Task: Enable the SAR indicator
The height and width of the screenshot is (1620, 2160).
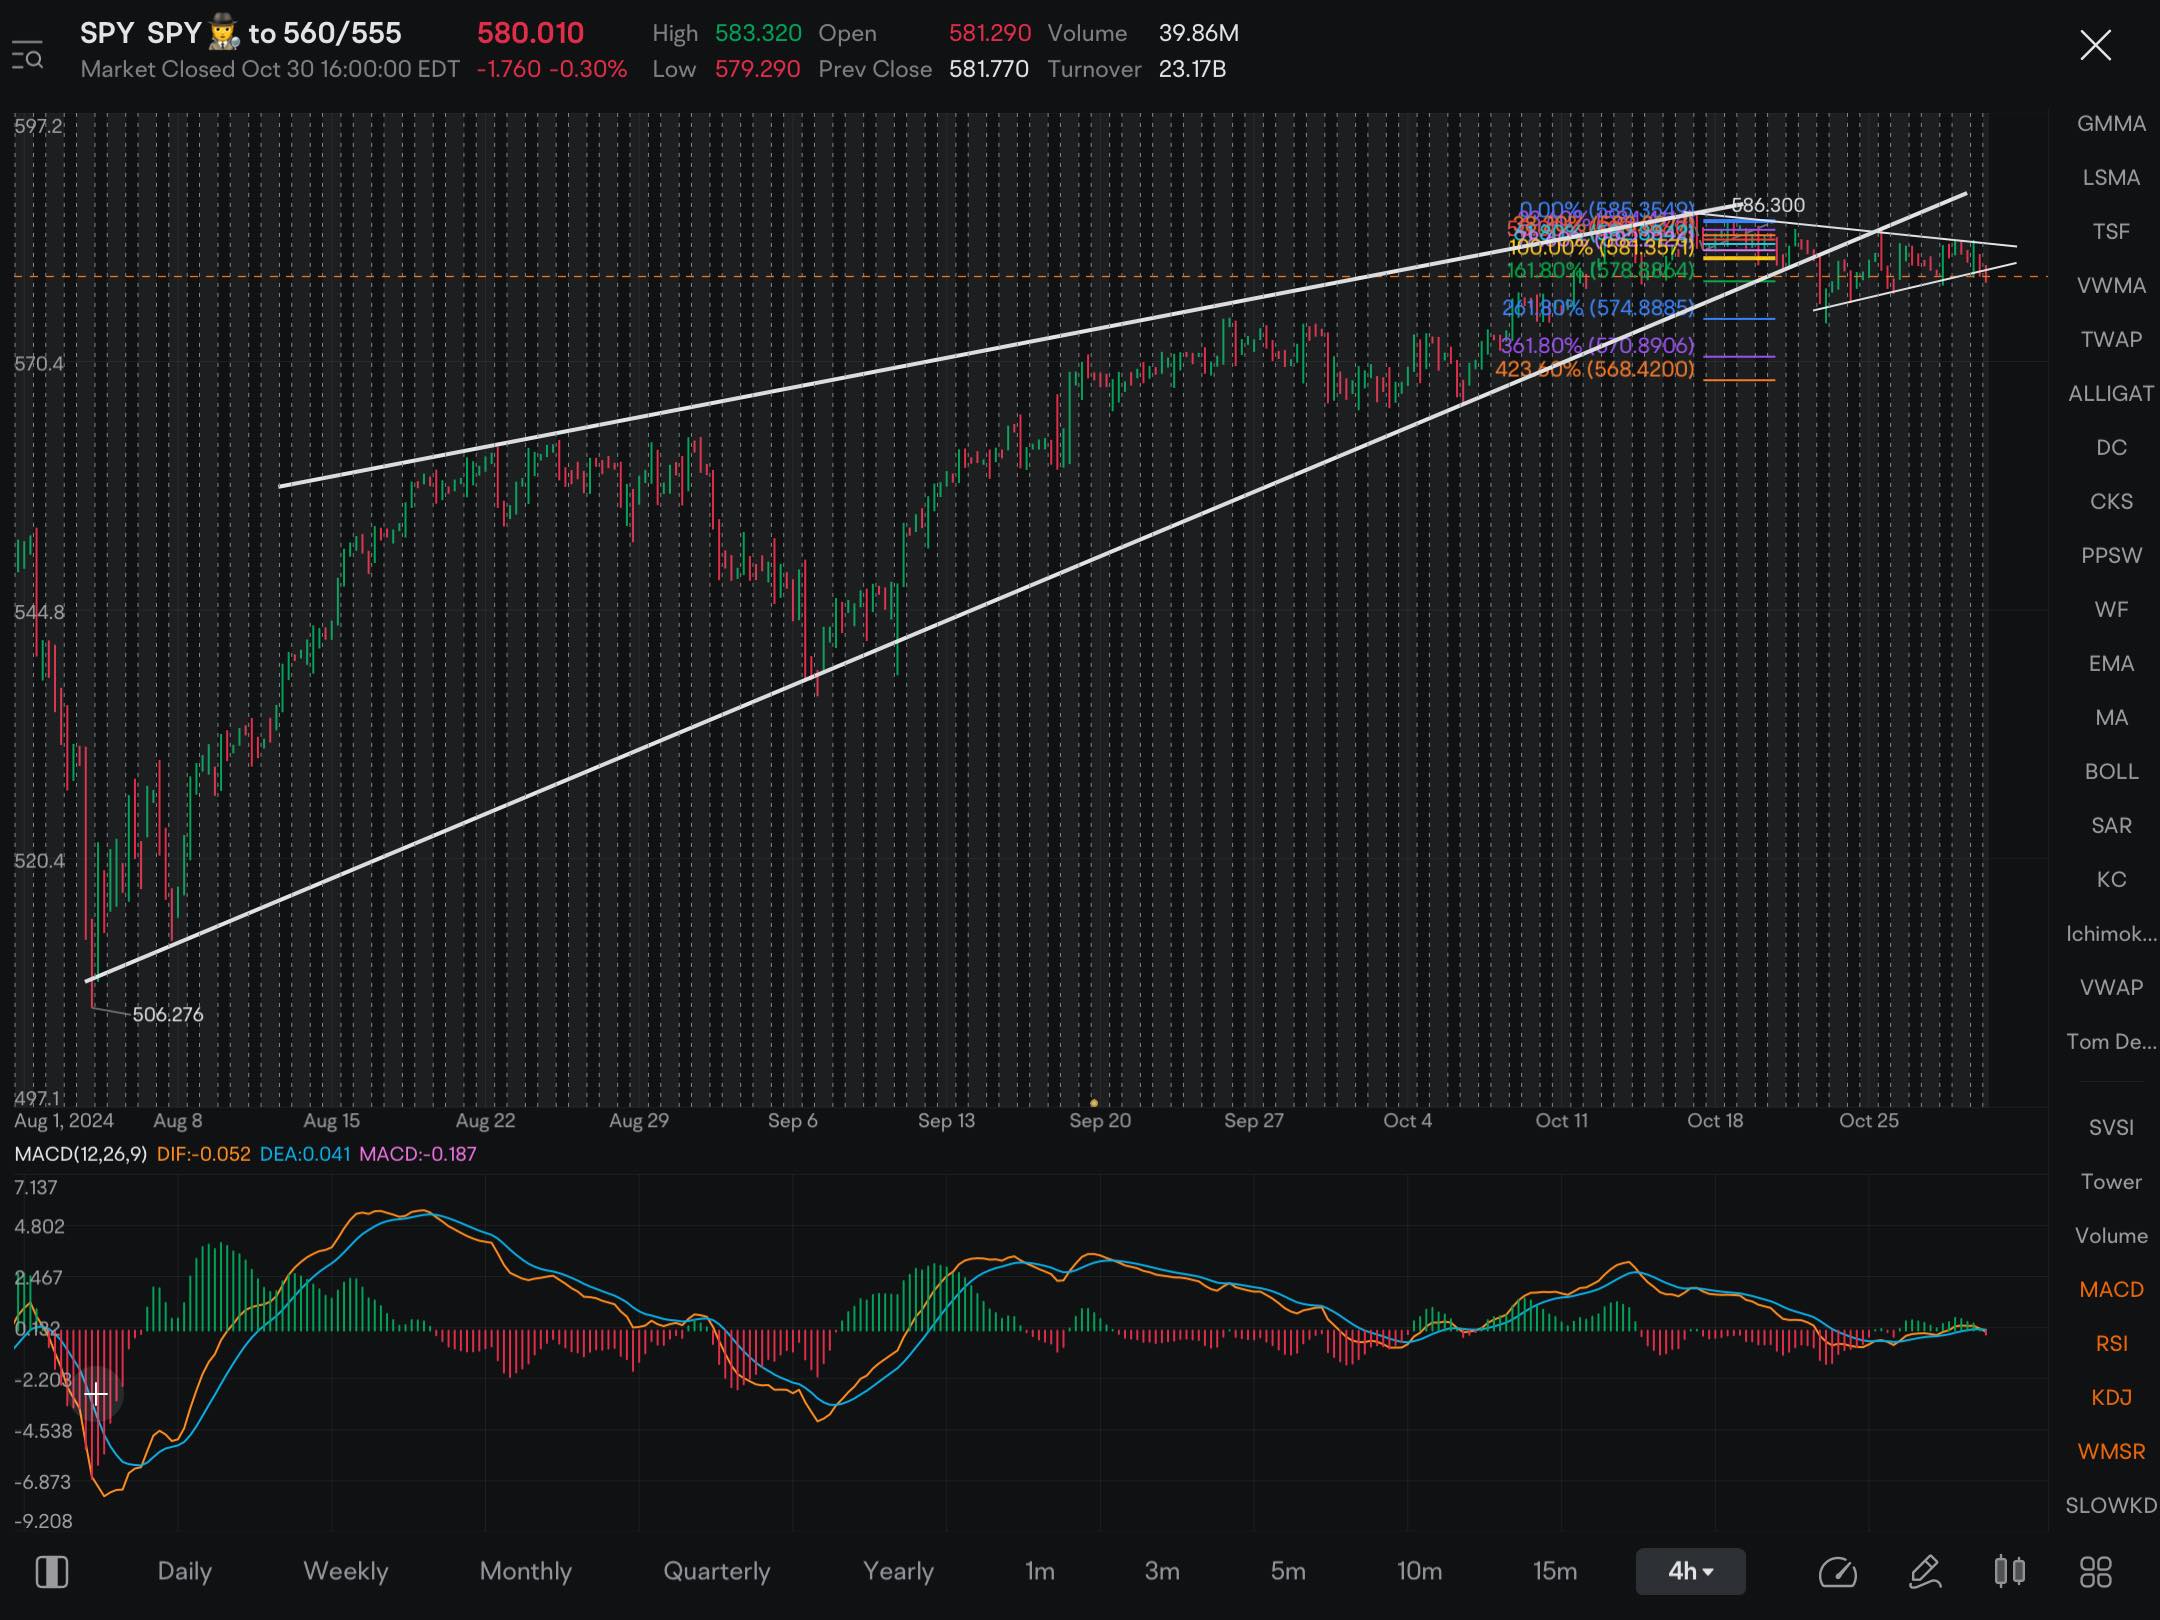Action: 2111,826
